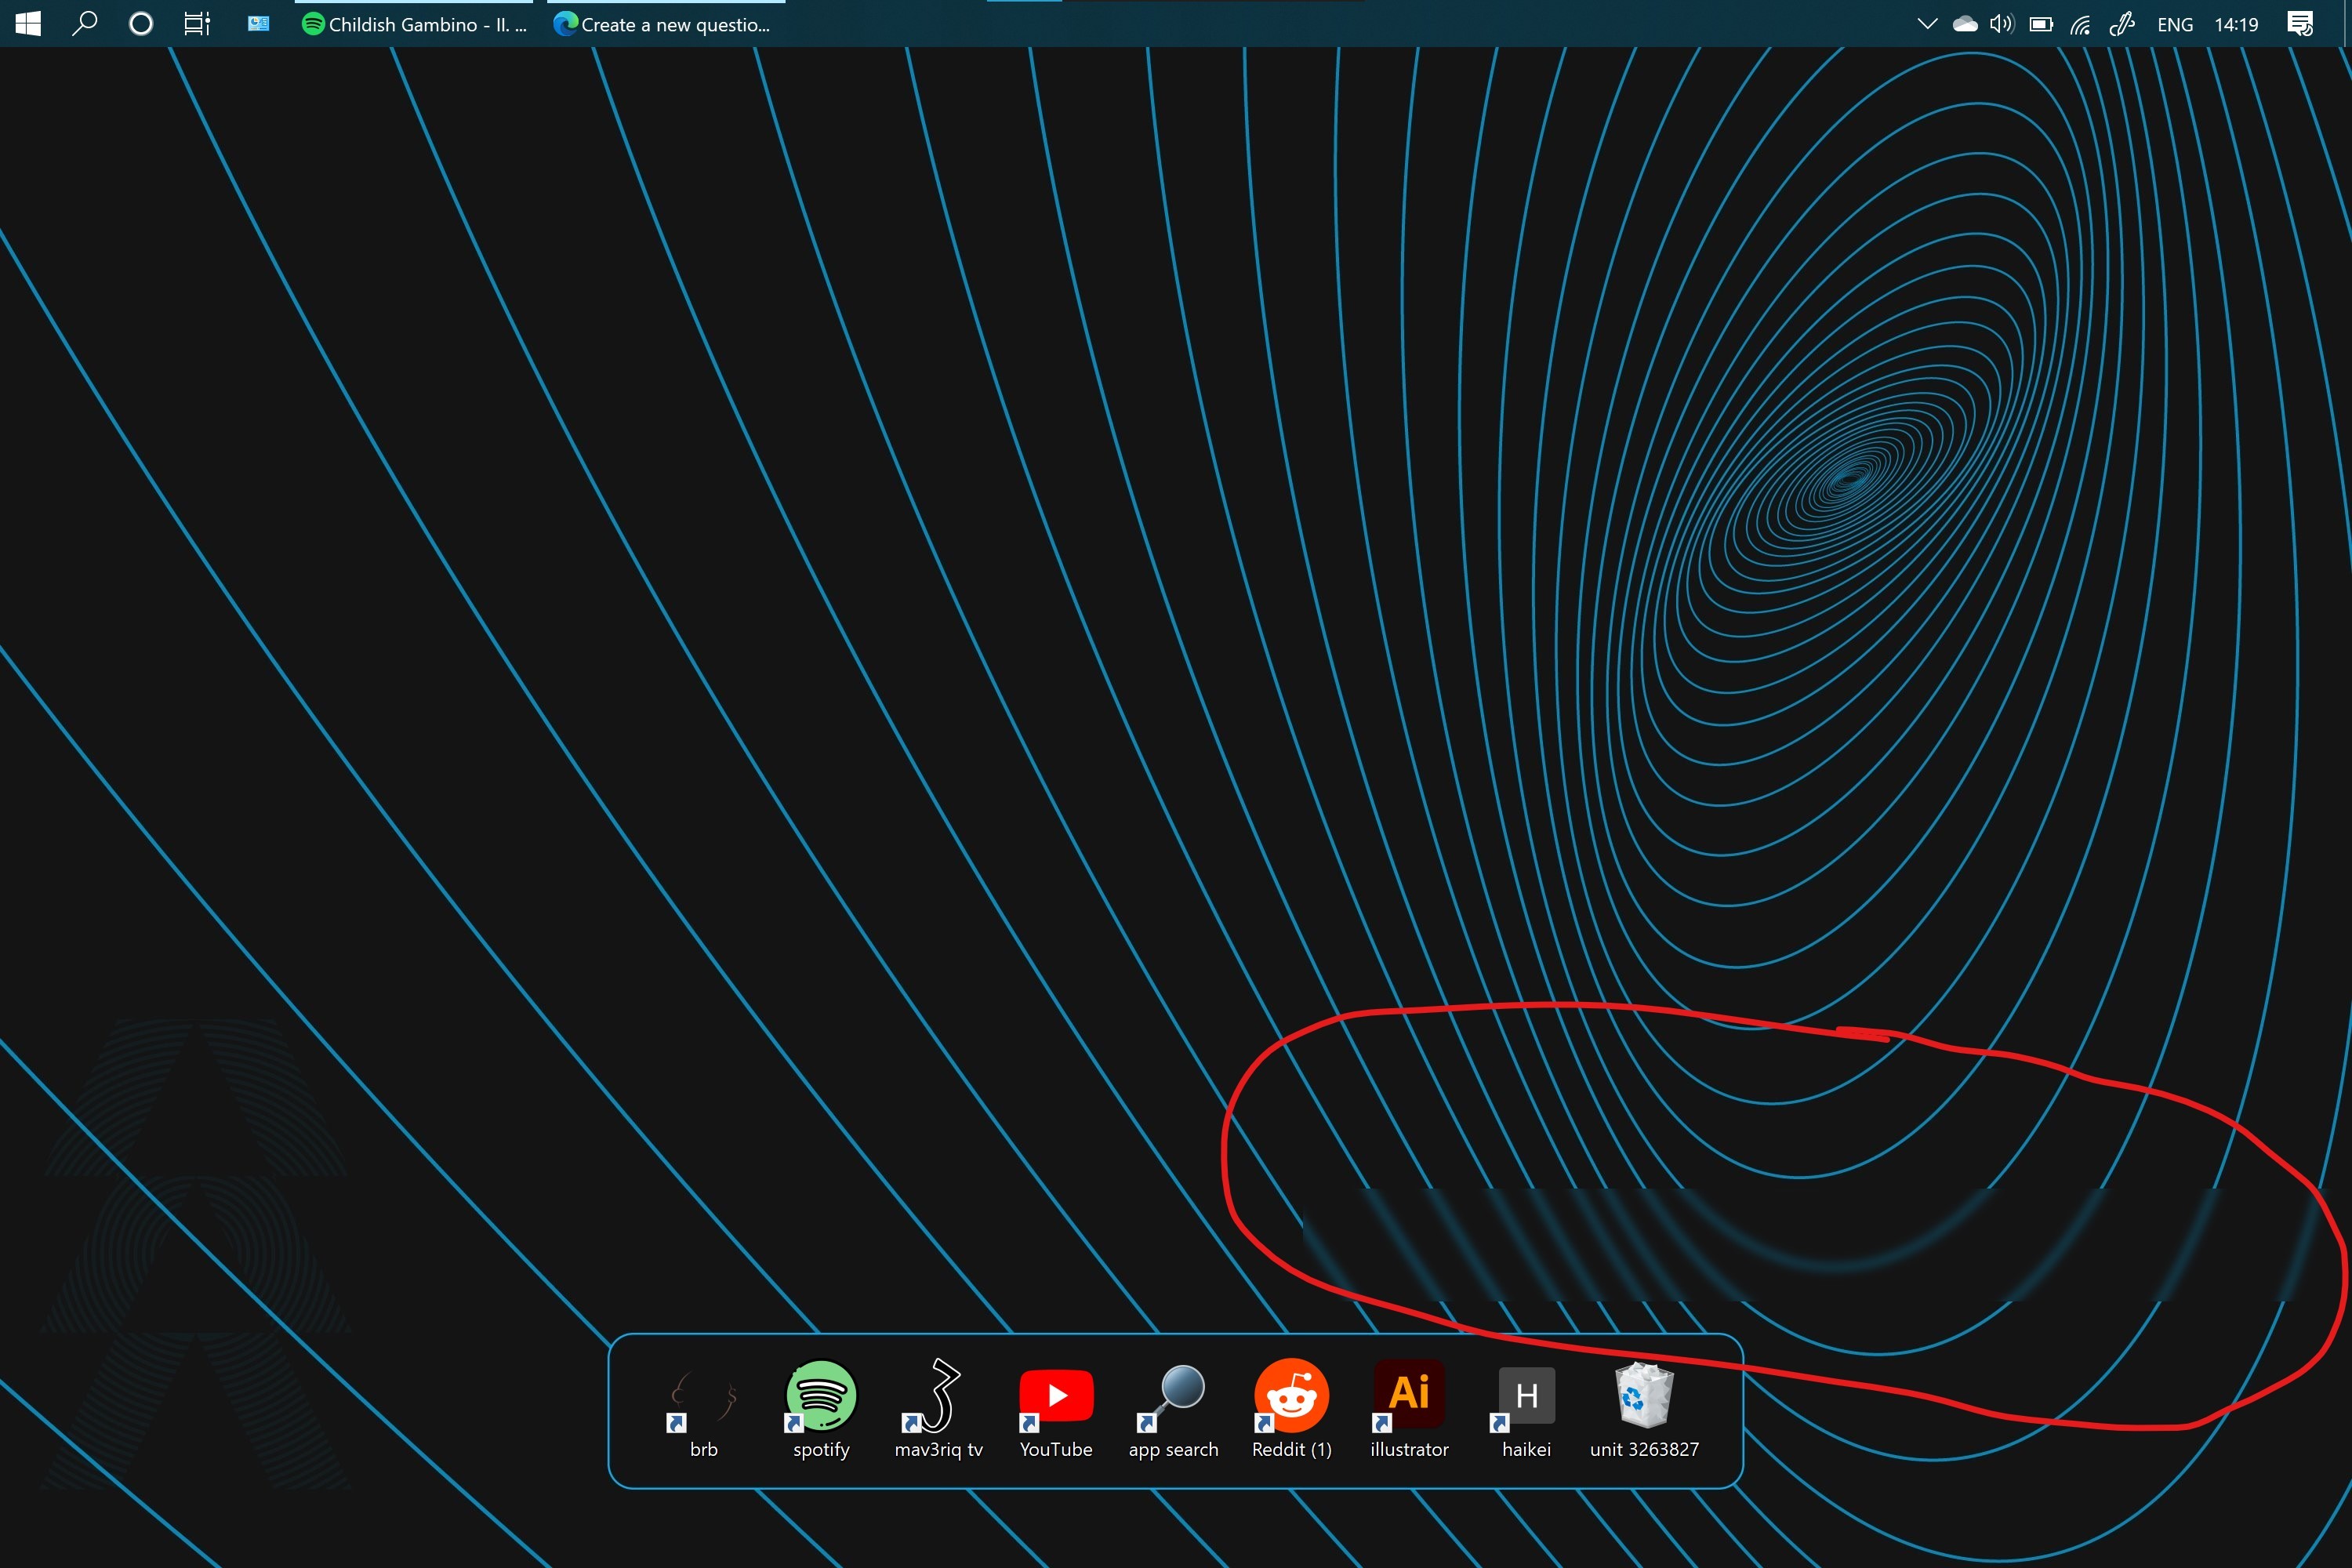Open the clock showing 14:19
The width and height of the screenshot is (2352, 1568).
coord(2236,25)
